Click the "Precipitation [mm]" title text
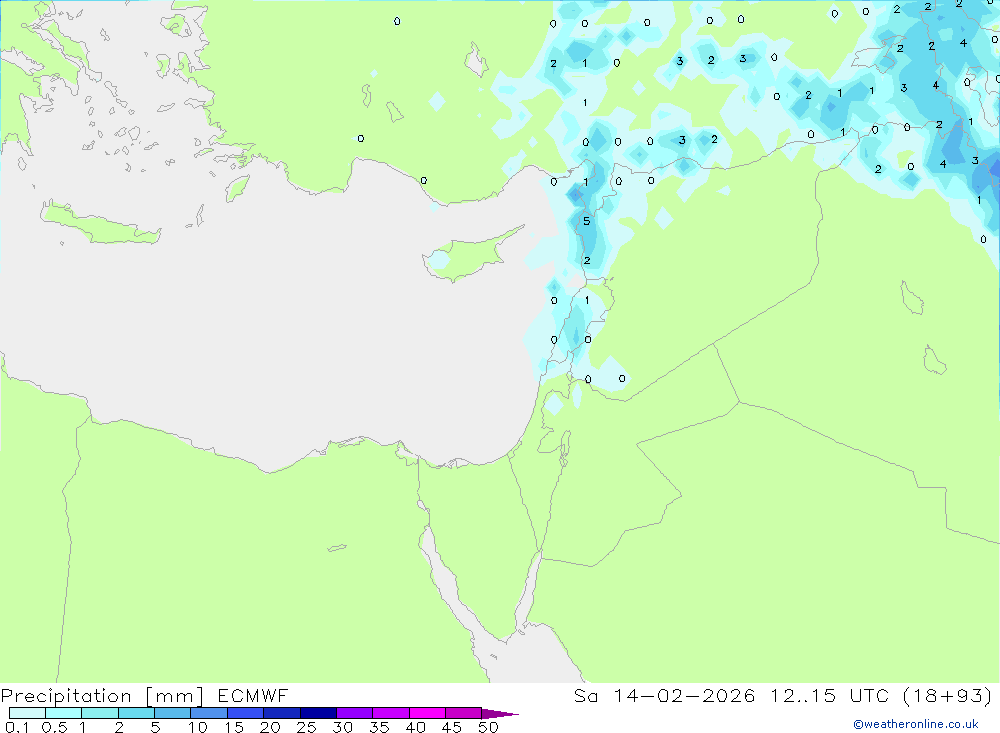1000x733 pixels. tap(102, 696)
